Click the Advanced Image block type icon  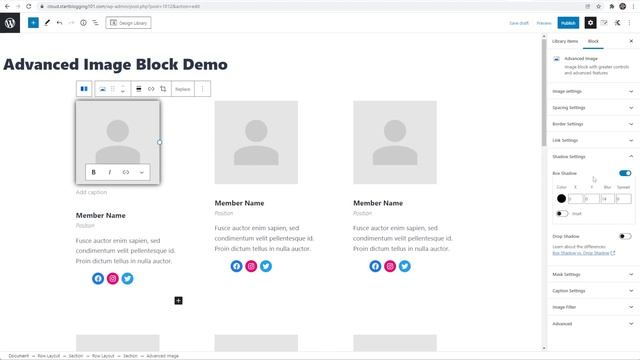(102, 89)
